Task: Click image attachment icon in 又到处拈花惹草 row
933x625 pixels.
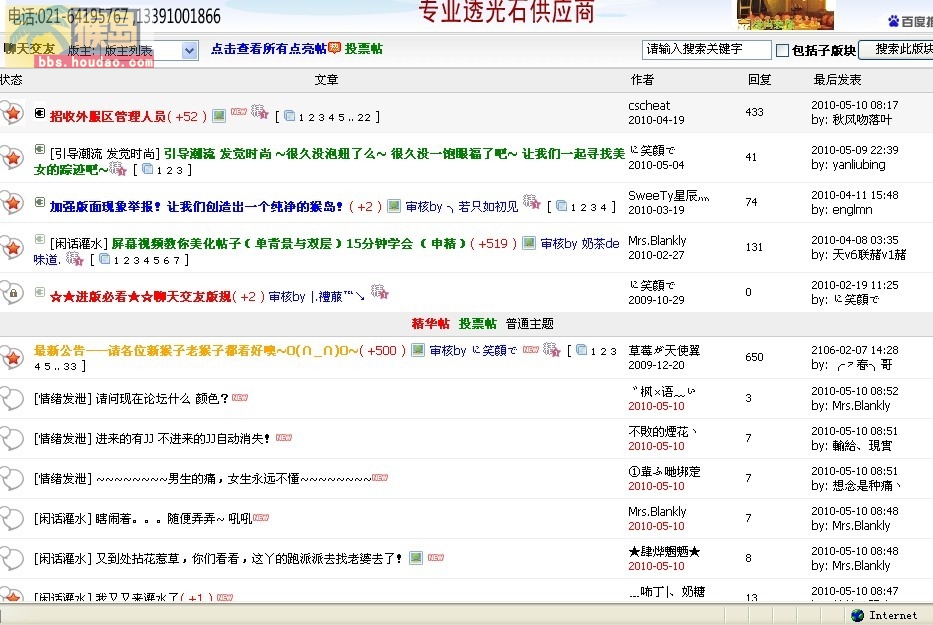Action: click(x=416, y=558)
